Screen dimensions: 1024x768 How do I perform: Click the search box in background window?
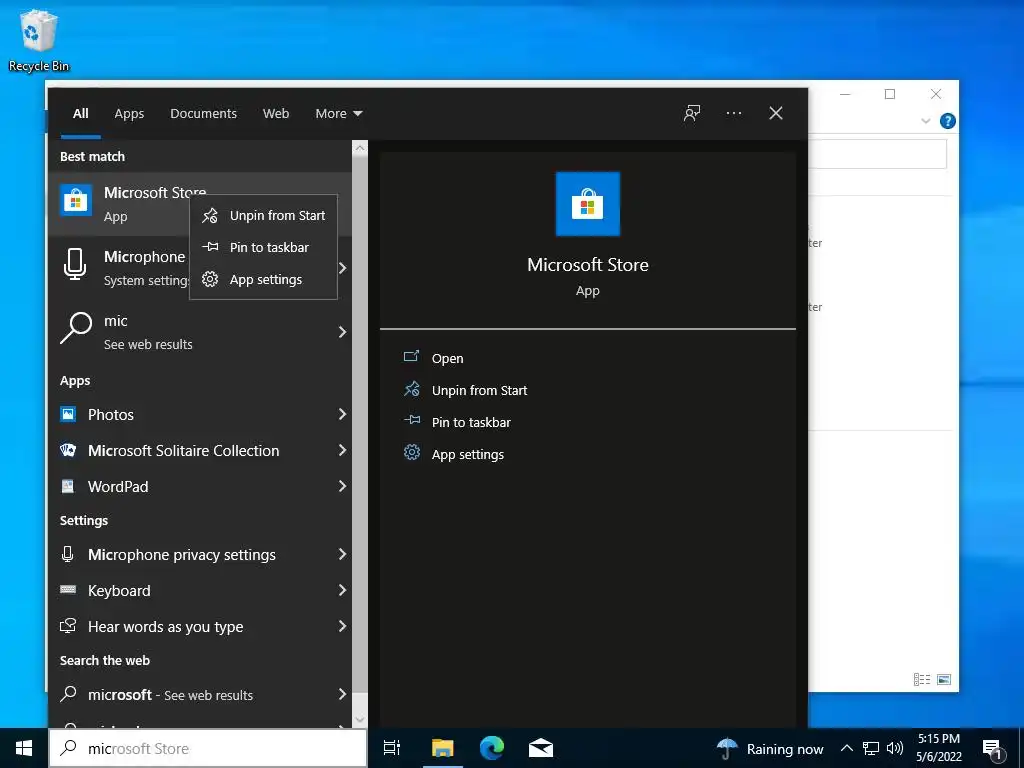pos(877,154)
